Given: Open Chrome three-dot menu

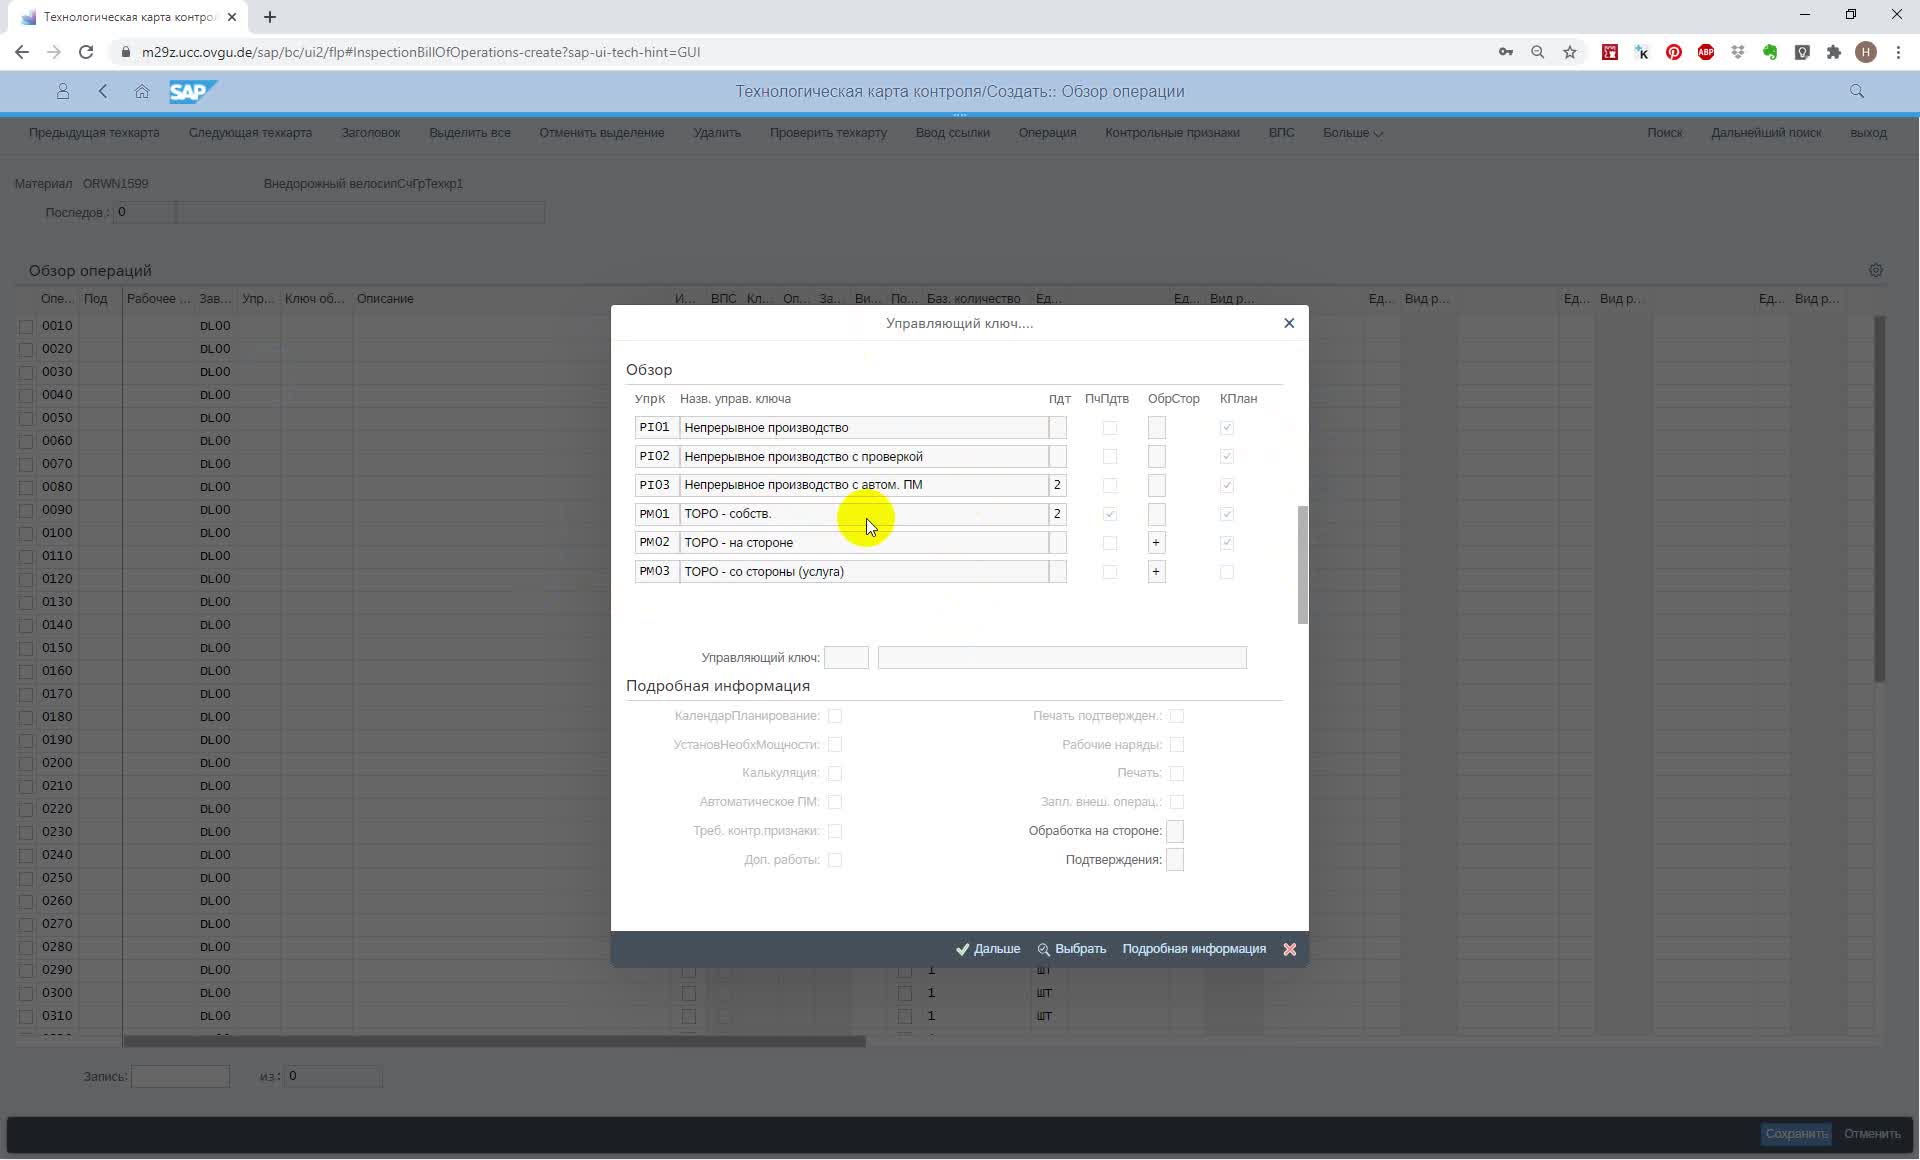Looking at the screenshot, I should (x=1898, y=52).
